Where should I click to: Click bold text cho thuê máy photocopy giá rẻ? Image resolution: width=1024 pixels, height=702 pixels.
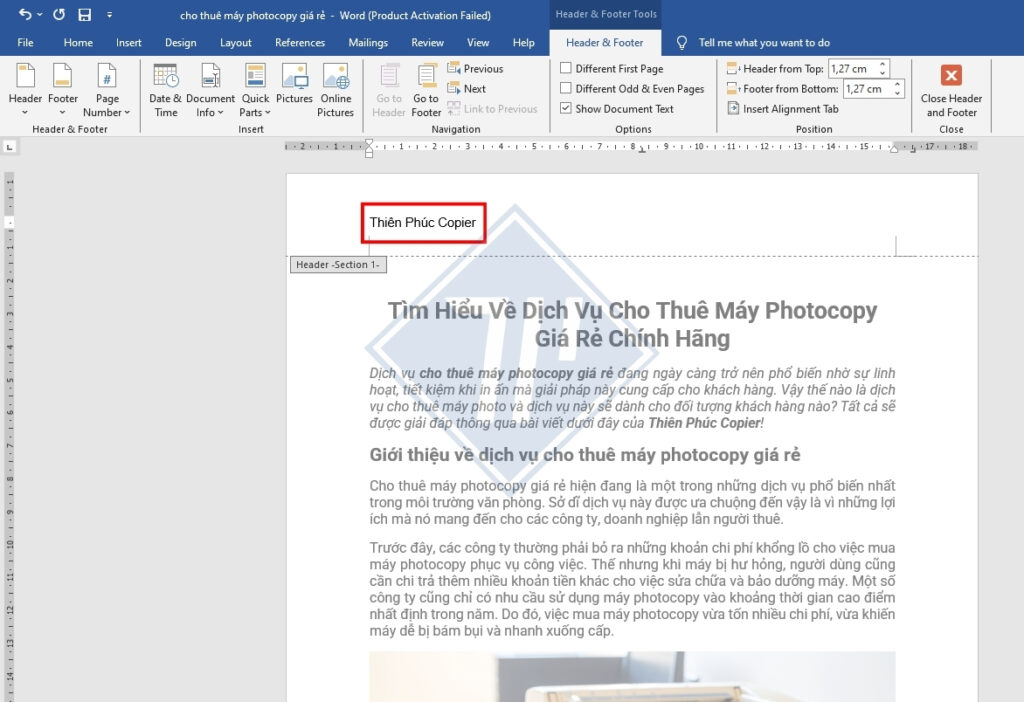coord(516,374)
